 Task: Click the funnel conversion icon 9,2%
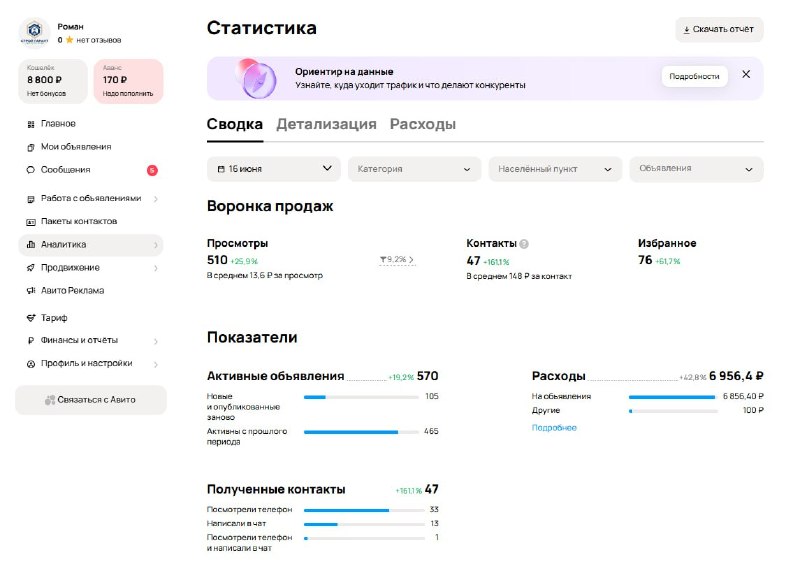coord(383,260)
